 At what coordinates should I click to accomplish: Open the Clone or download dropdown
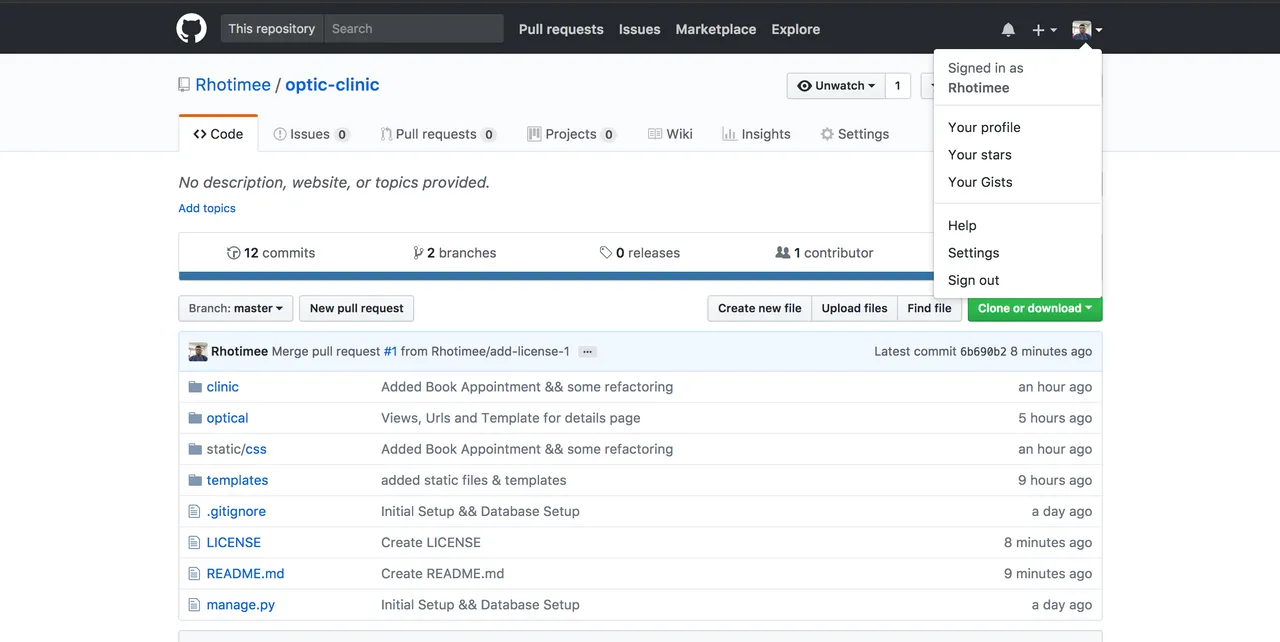[x=1035, y=308]
